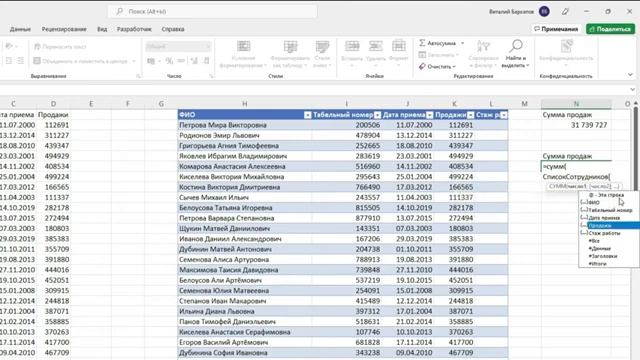This screenshot has height=360, width=640.
Task: Select '@ - Эта строка' in autocomplete list
Action: click(x=609, y=195)
